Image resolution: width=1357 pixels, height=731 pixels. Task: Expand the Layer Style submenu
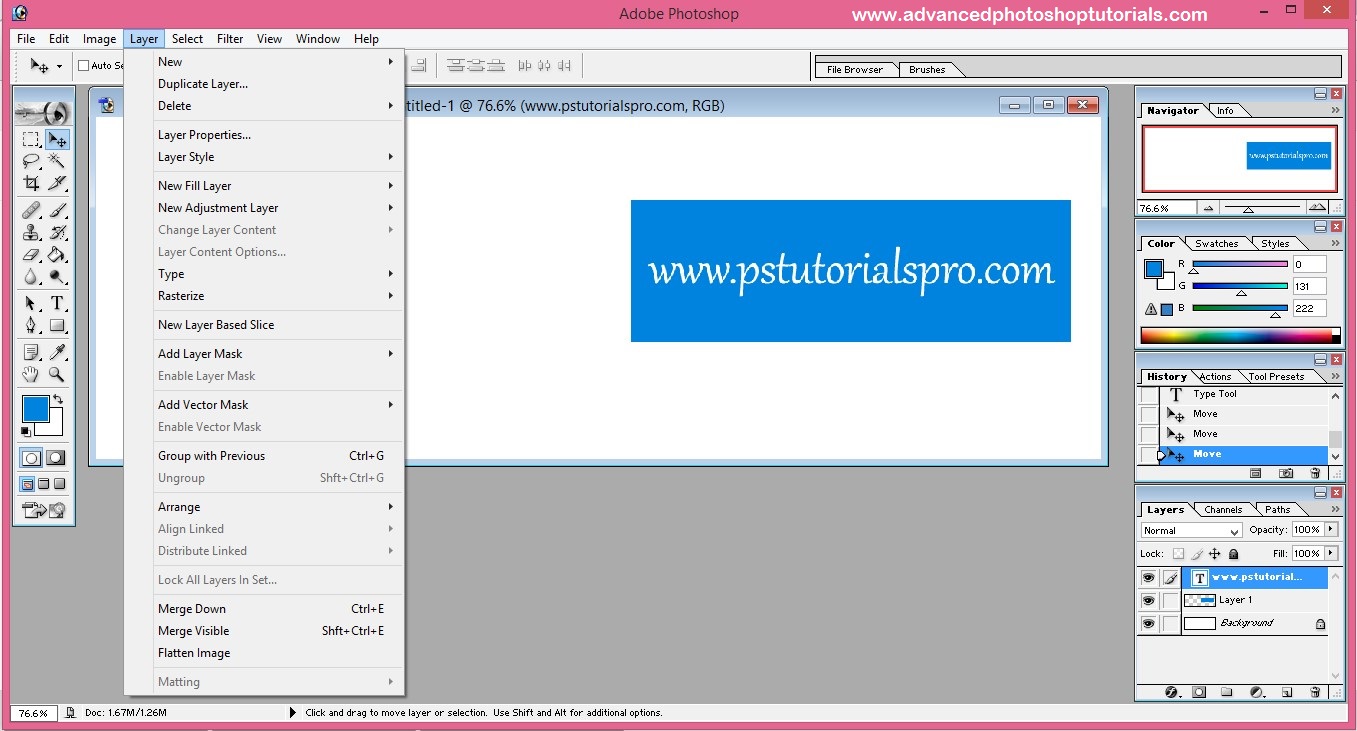(275, 157)
